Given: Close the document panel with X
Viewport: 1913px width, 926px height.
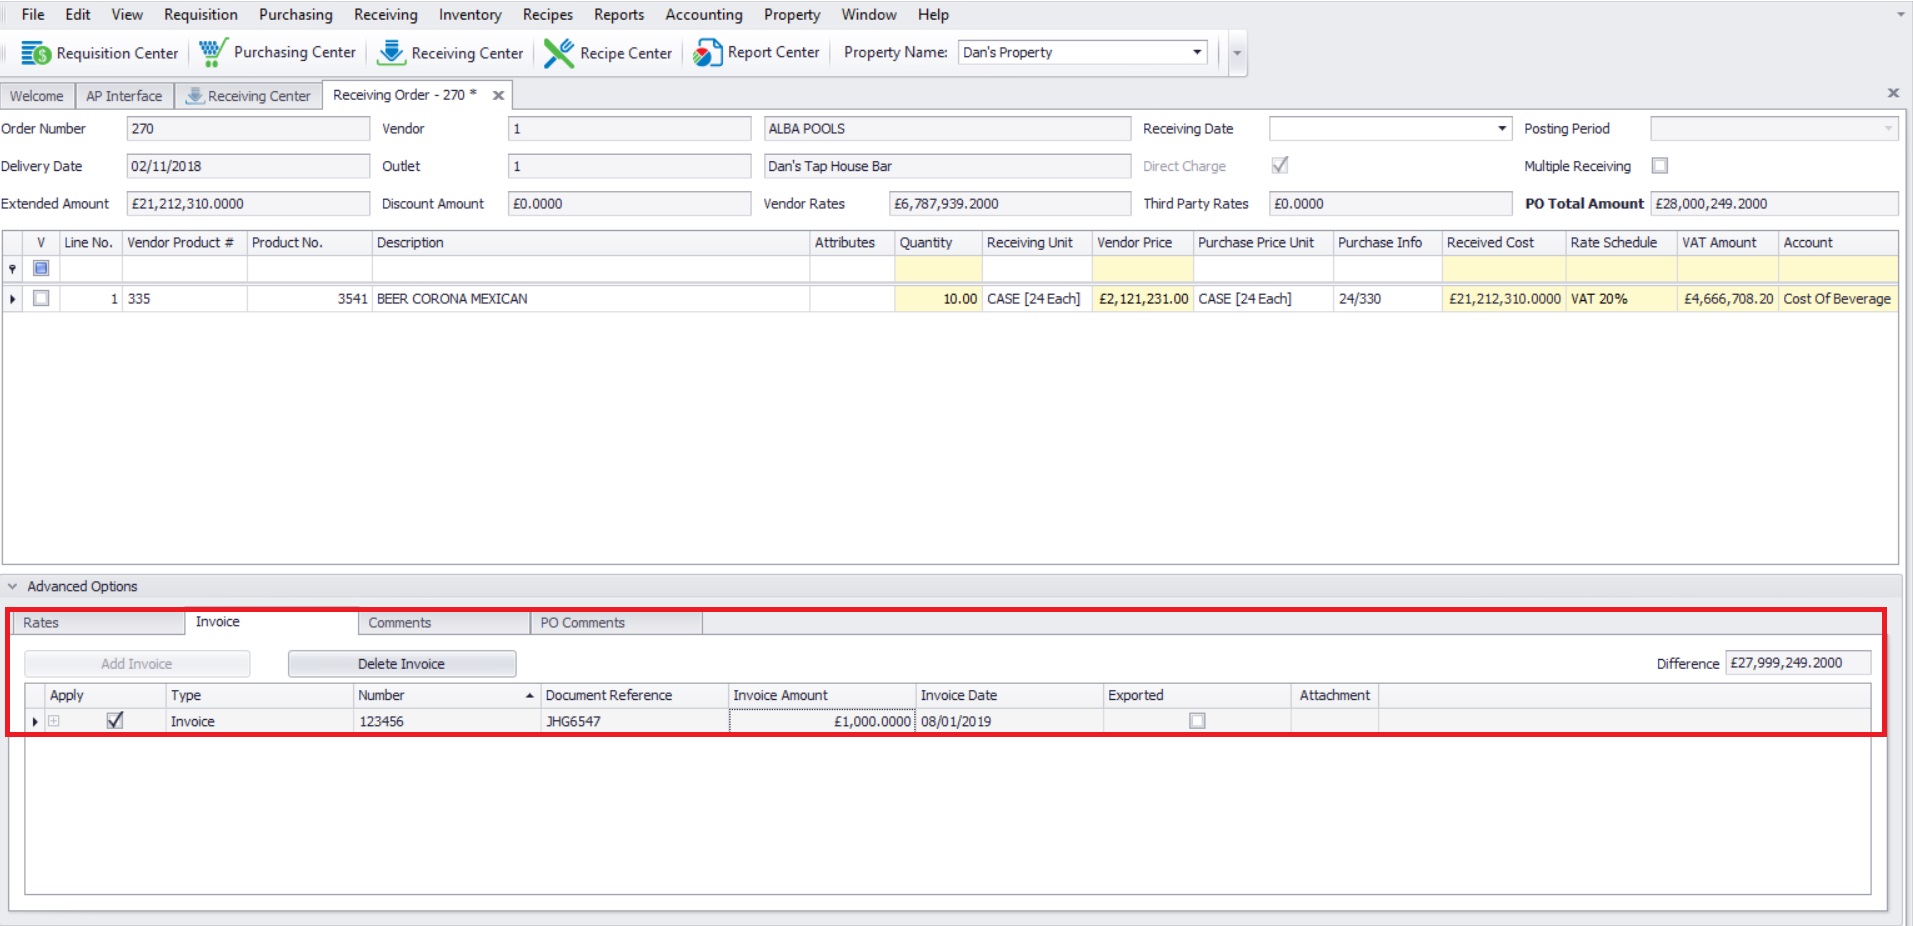Looking at the screenshot, I should 1893,93.
